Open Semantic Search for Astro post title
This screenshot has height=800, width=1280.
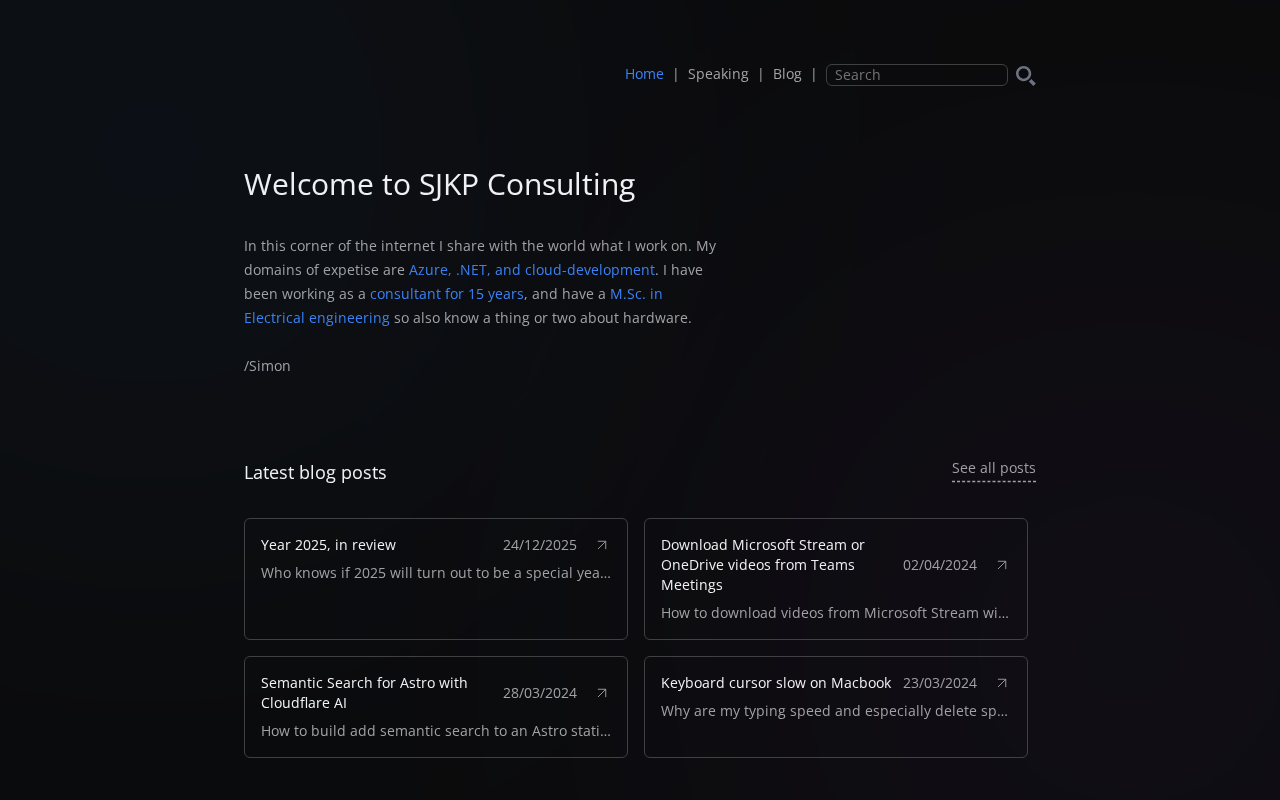(x=364, y=693)
